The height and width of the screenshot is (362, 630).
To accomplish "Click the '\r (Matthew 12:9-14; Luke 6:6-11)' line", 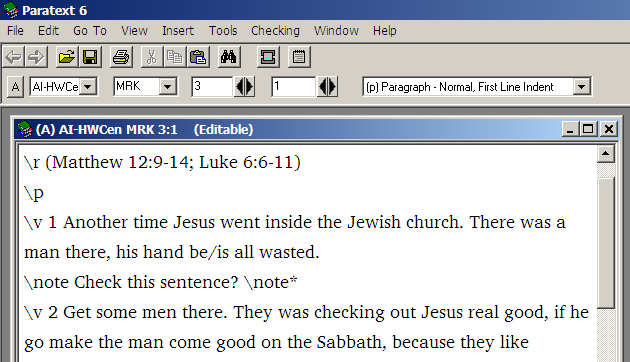I will [x=162, y=162].
